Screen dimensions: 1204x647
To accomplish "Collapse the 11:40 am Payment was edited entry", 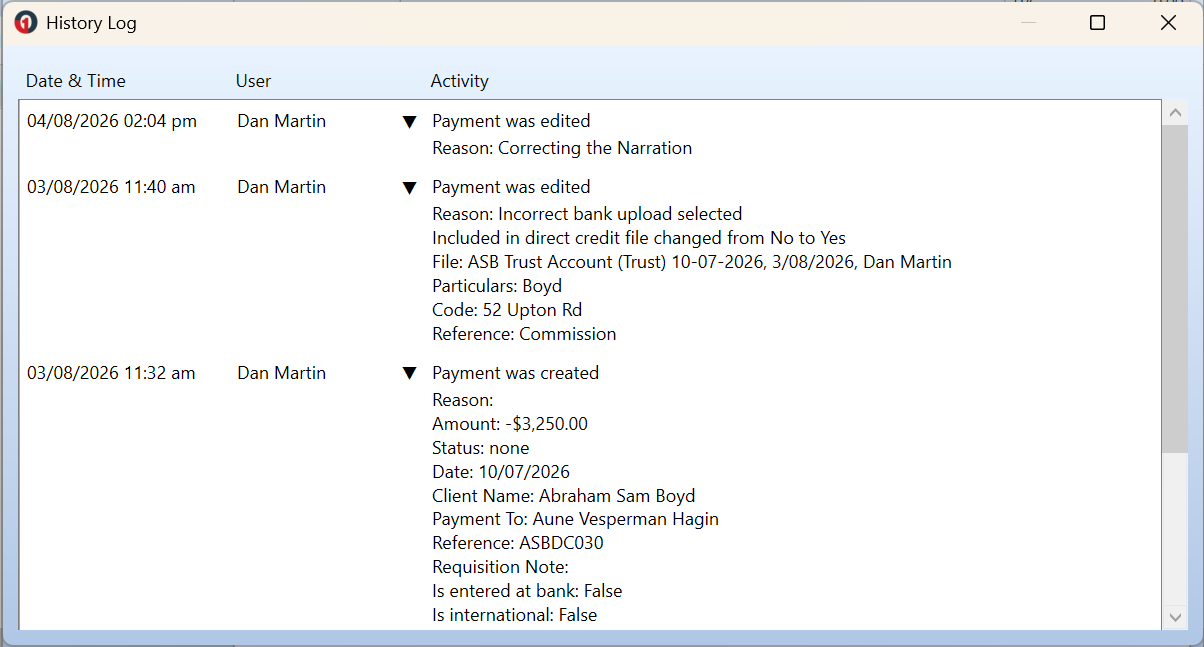I will tap(409, 188).
